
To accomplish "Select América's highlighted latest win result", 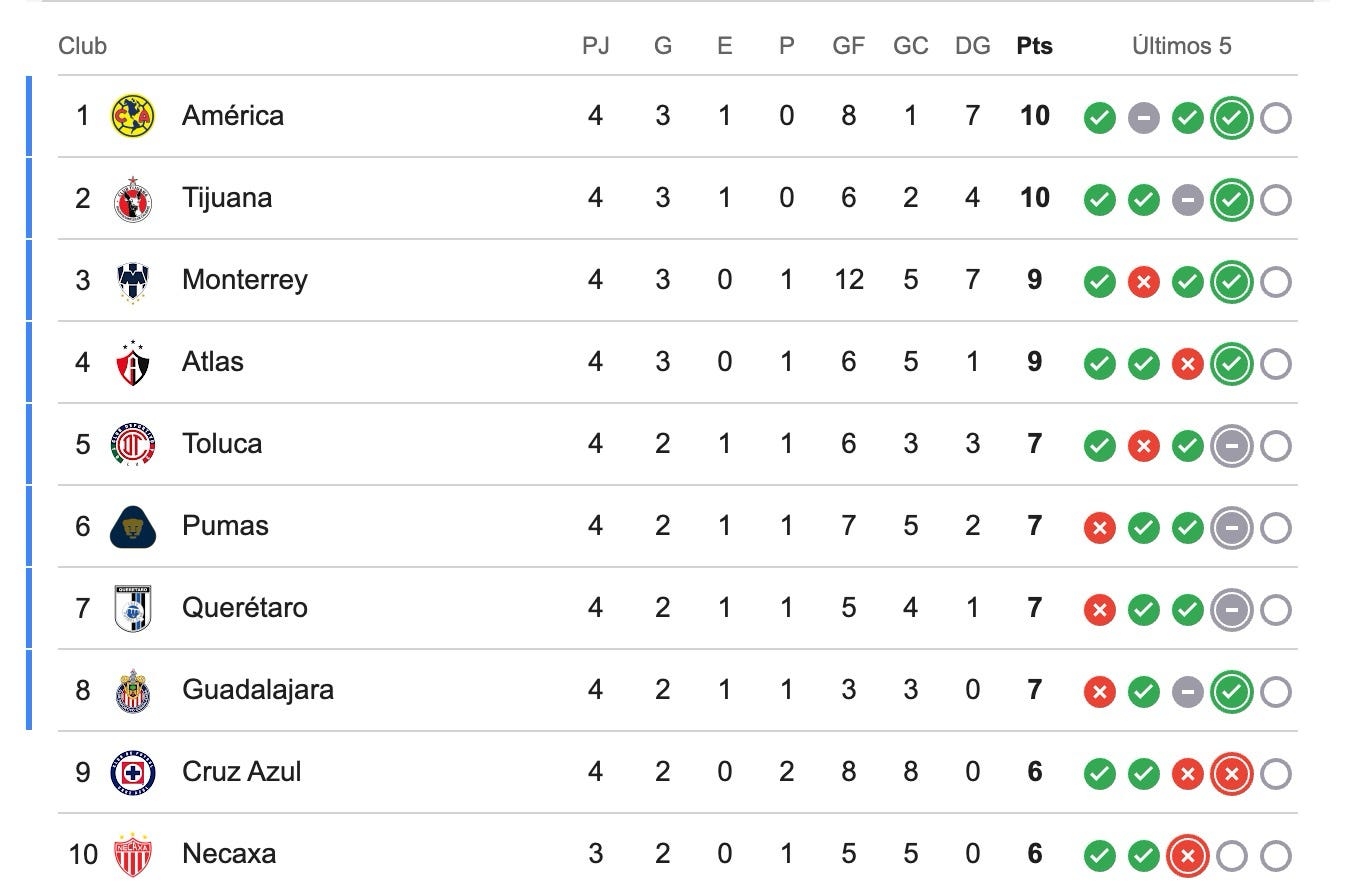I will 1231,119.
